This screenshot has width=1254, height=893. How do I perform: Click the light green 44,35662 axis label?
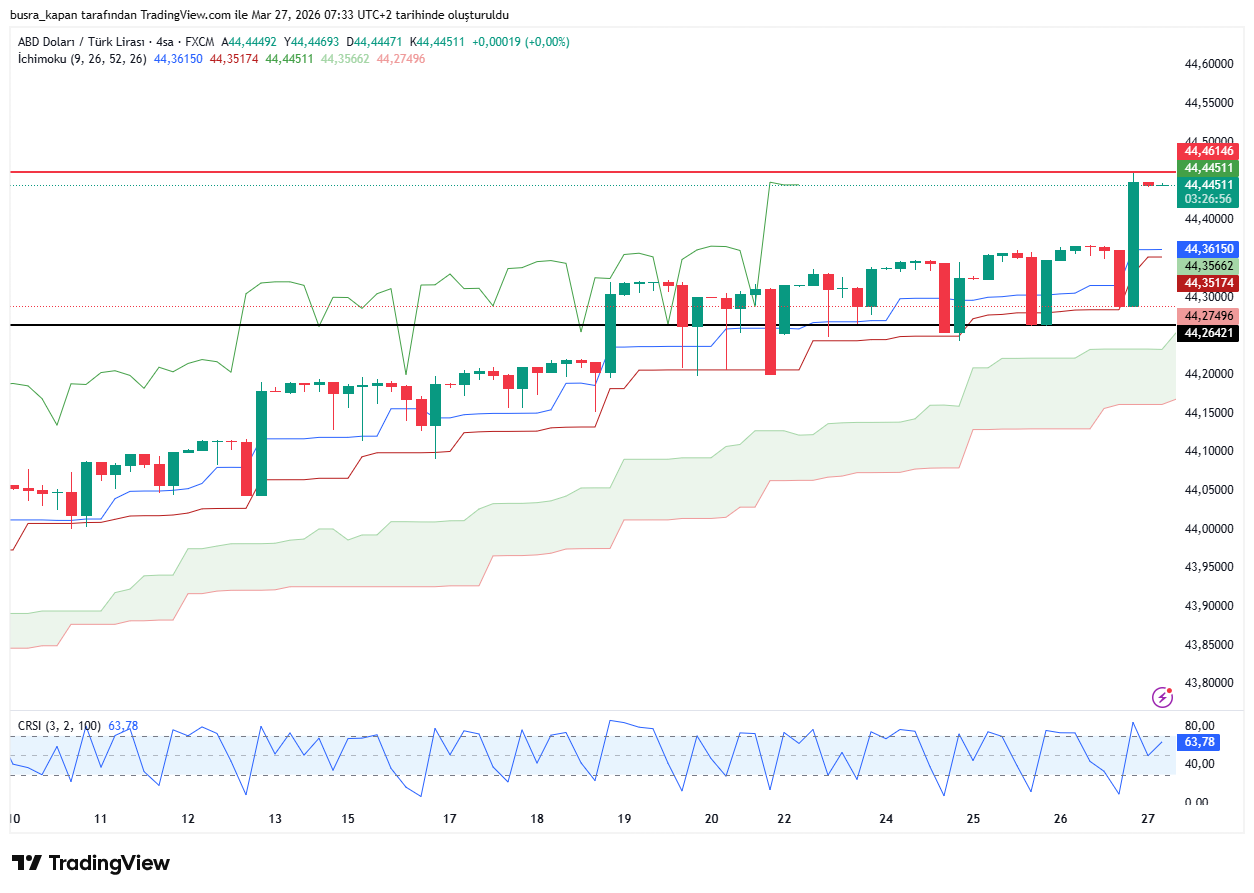1209,266
